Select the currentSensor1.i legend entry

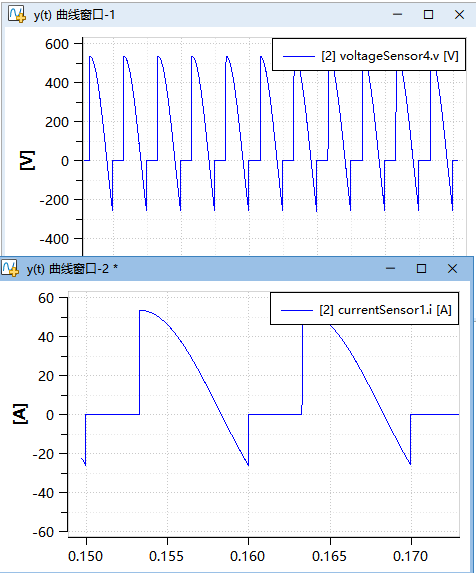click(x=365, y=308)
